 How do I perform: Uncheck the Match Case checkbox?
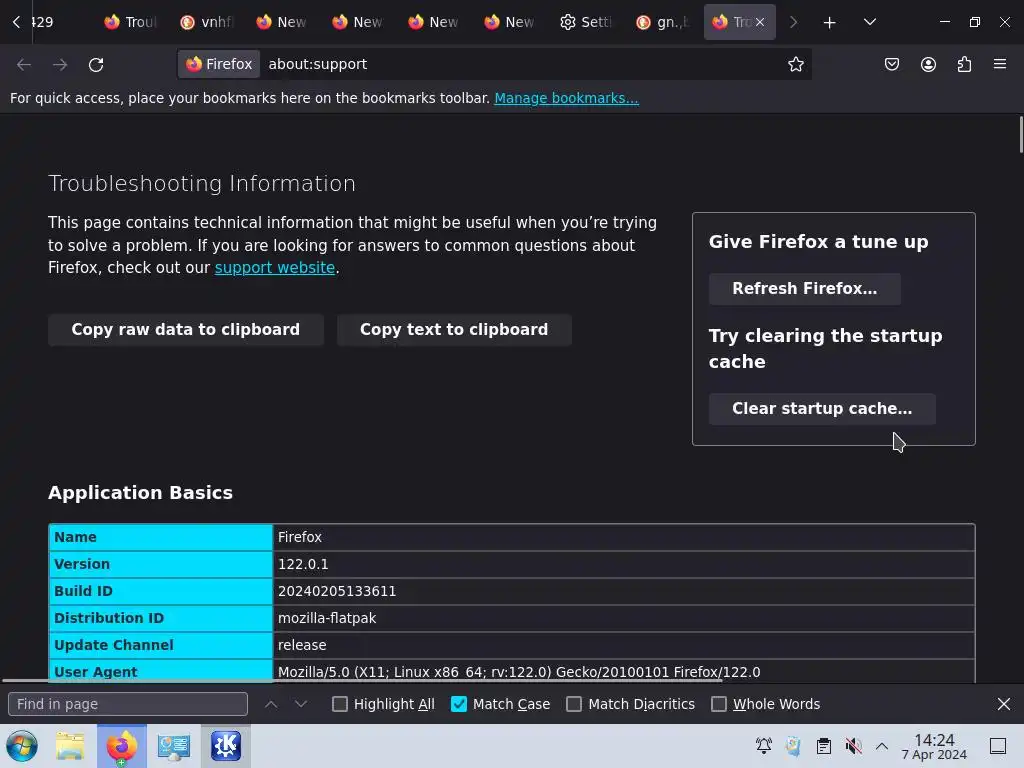coord(459,704)
